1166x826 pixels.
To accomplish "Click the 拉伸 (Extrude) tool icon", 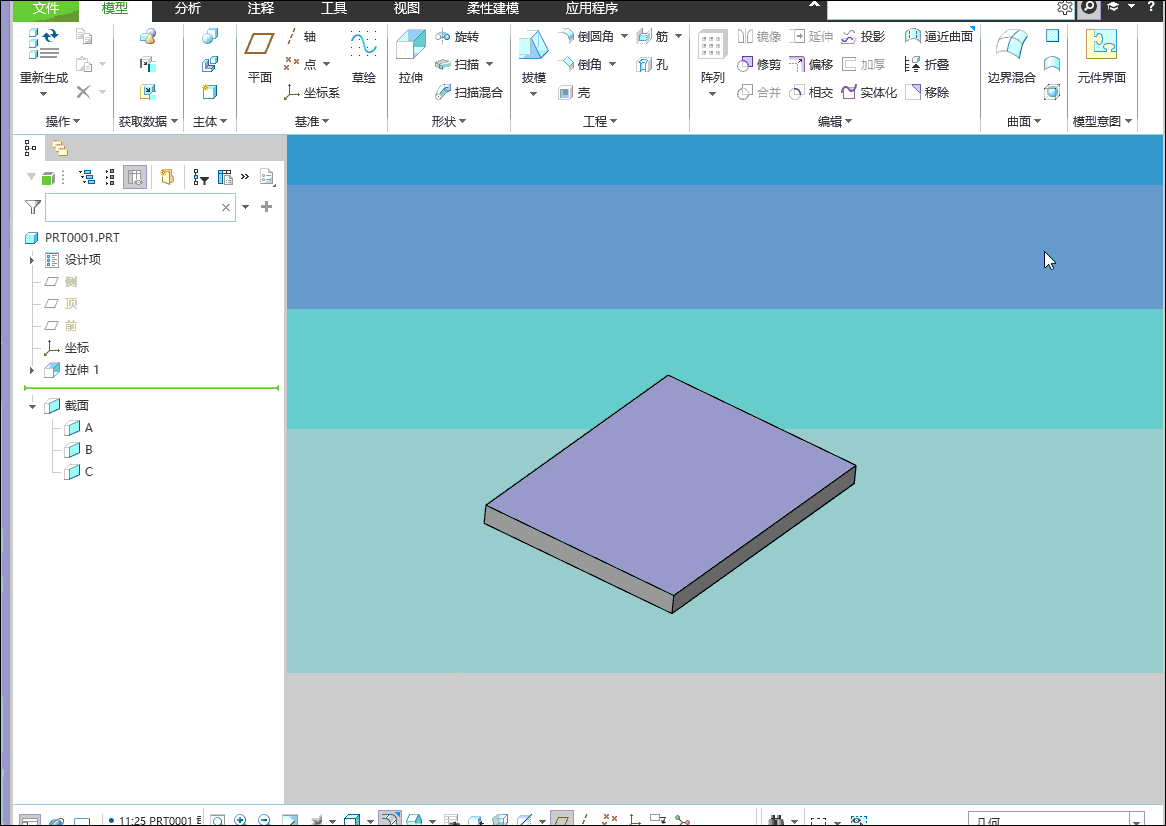I will (410, 47).
